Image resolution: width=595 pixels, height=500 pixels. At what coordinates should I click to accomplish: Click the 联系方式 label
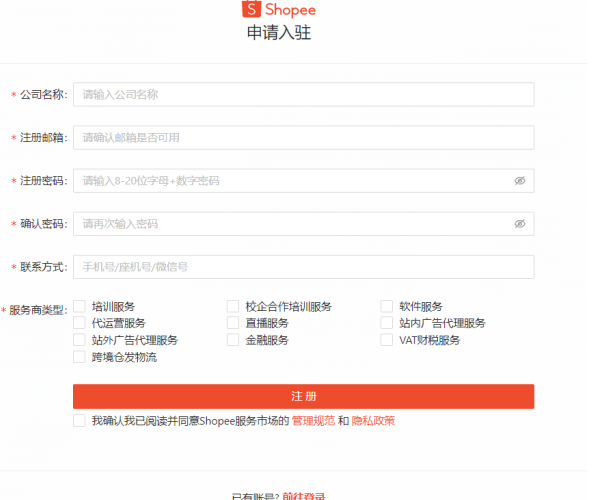point(43,267)
